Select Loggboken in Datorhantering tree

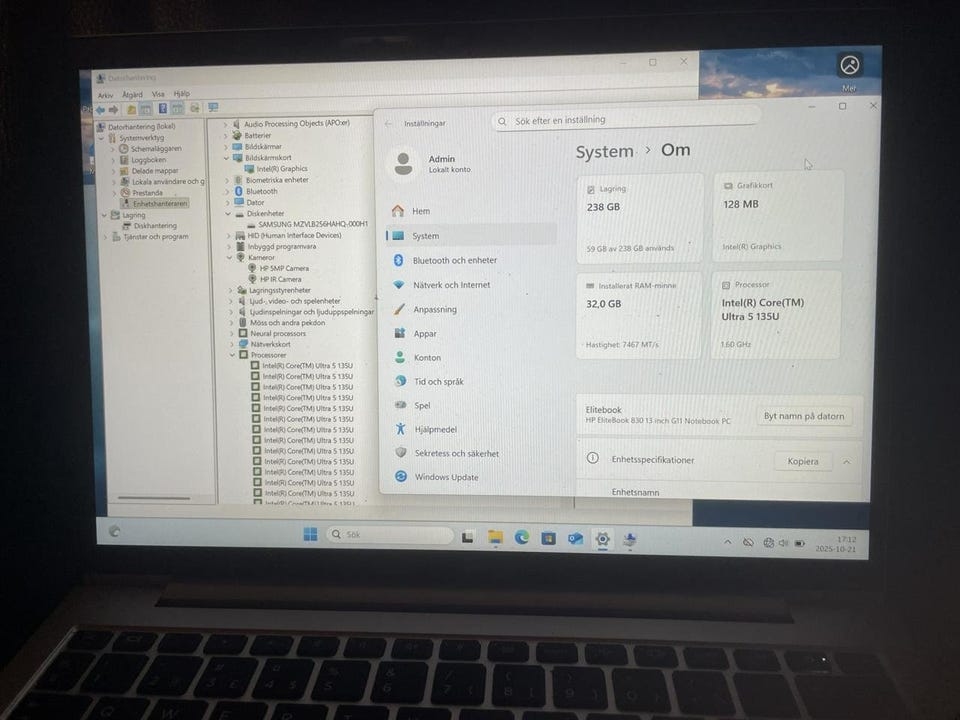click(x=148, y=160)
